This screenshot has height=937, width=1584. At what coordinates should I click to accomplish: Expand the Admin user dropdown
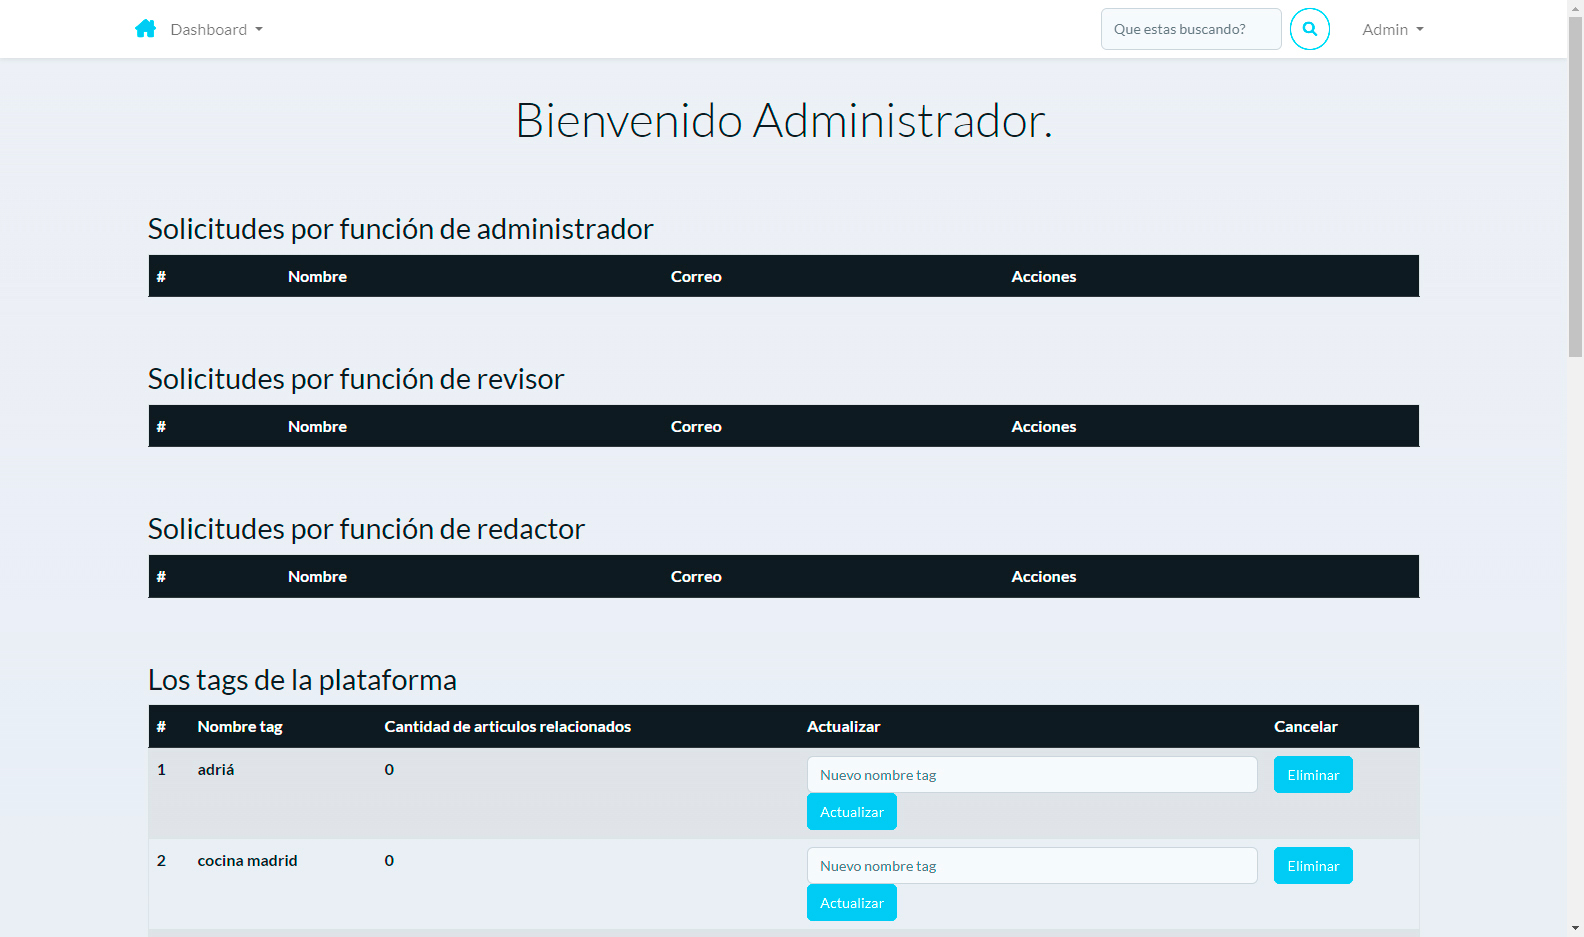tap(1392, 29)
